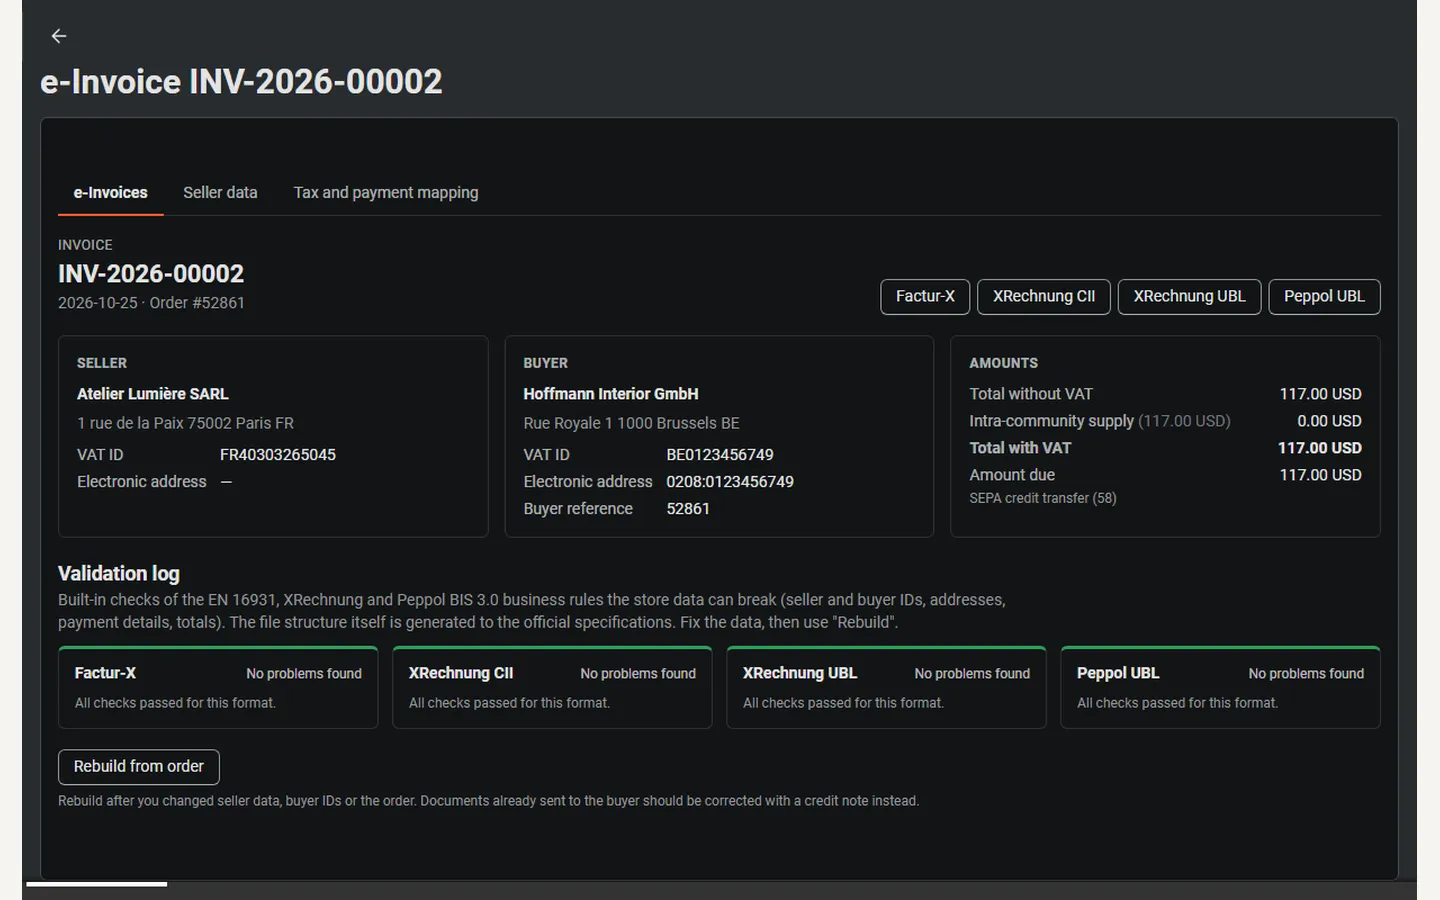This screenshot has height=900, width=1440.
Task: Click the buyer address Rue Royale 1
Action: (x=631, y=423)
